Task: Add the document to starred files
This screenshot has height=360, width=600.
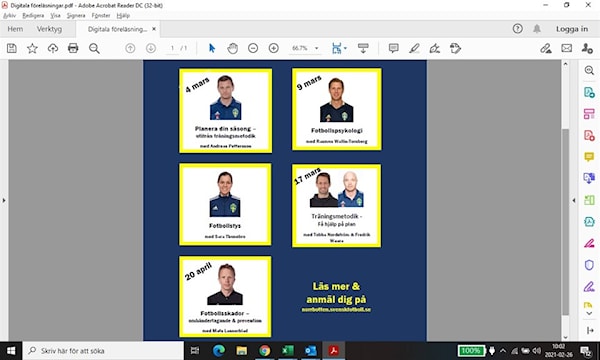Action: click(x=32, y=48)
